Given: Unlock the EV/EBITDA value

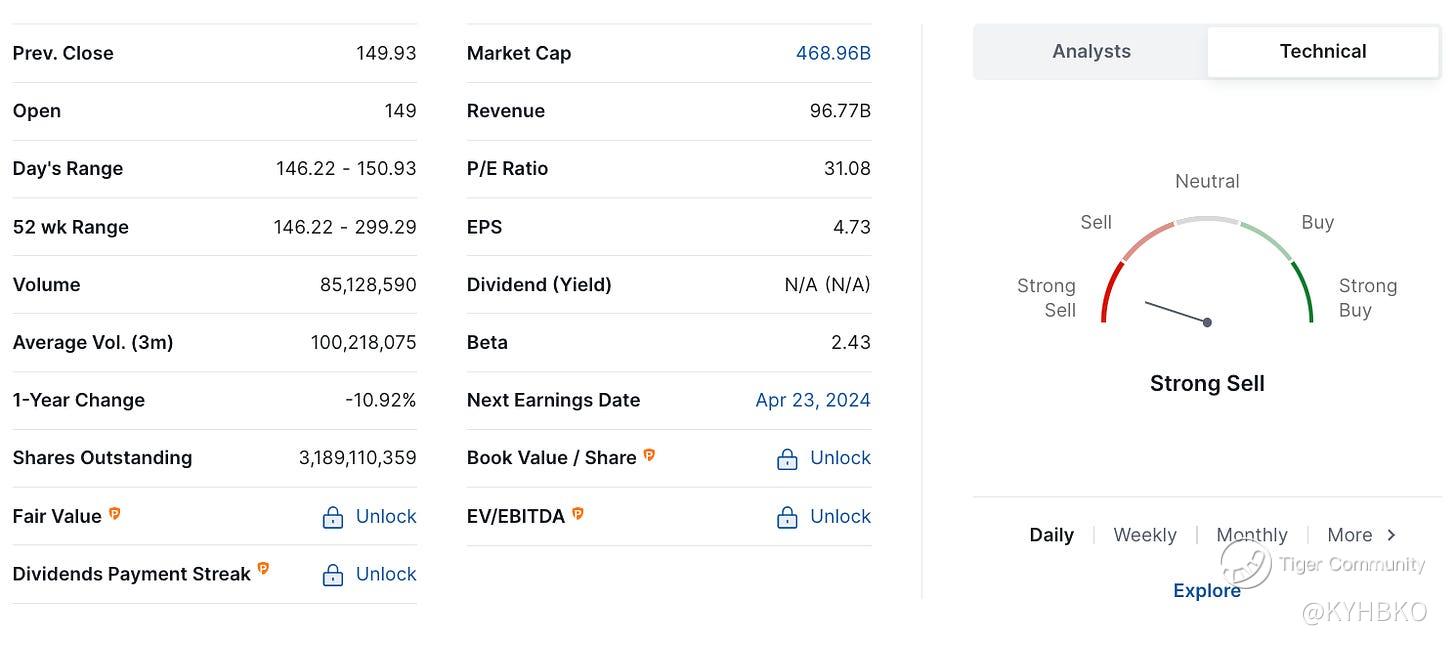Looking at the screenshot, I should (840, 517).
